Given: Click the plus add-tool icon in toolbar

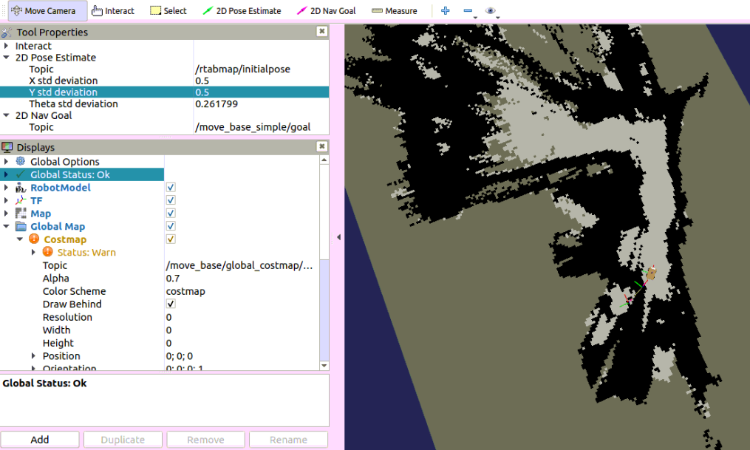Looking at the screenshot, I should tap(445, 11).
